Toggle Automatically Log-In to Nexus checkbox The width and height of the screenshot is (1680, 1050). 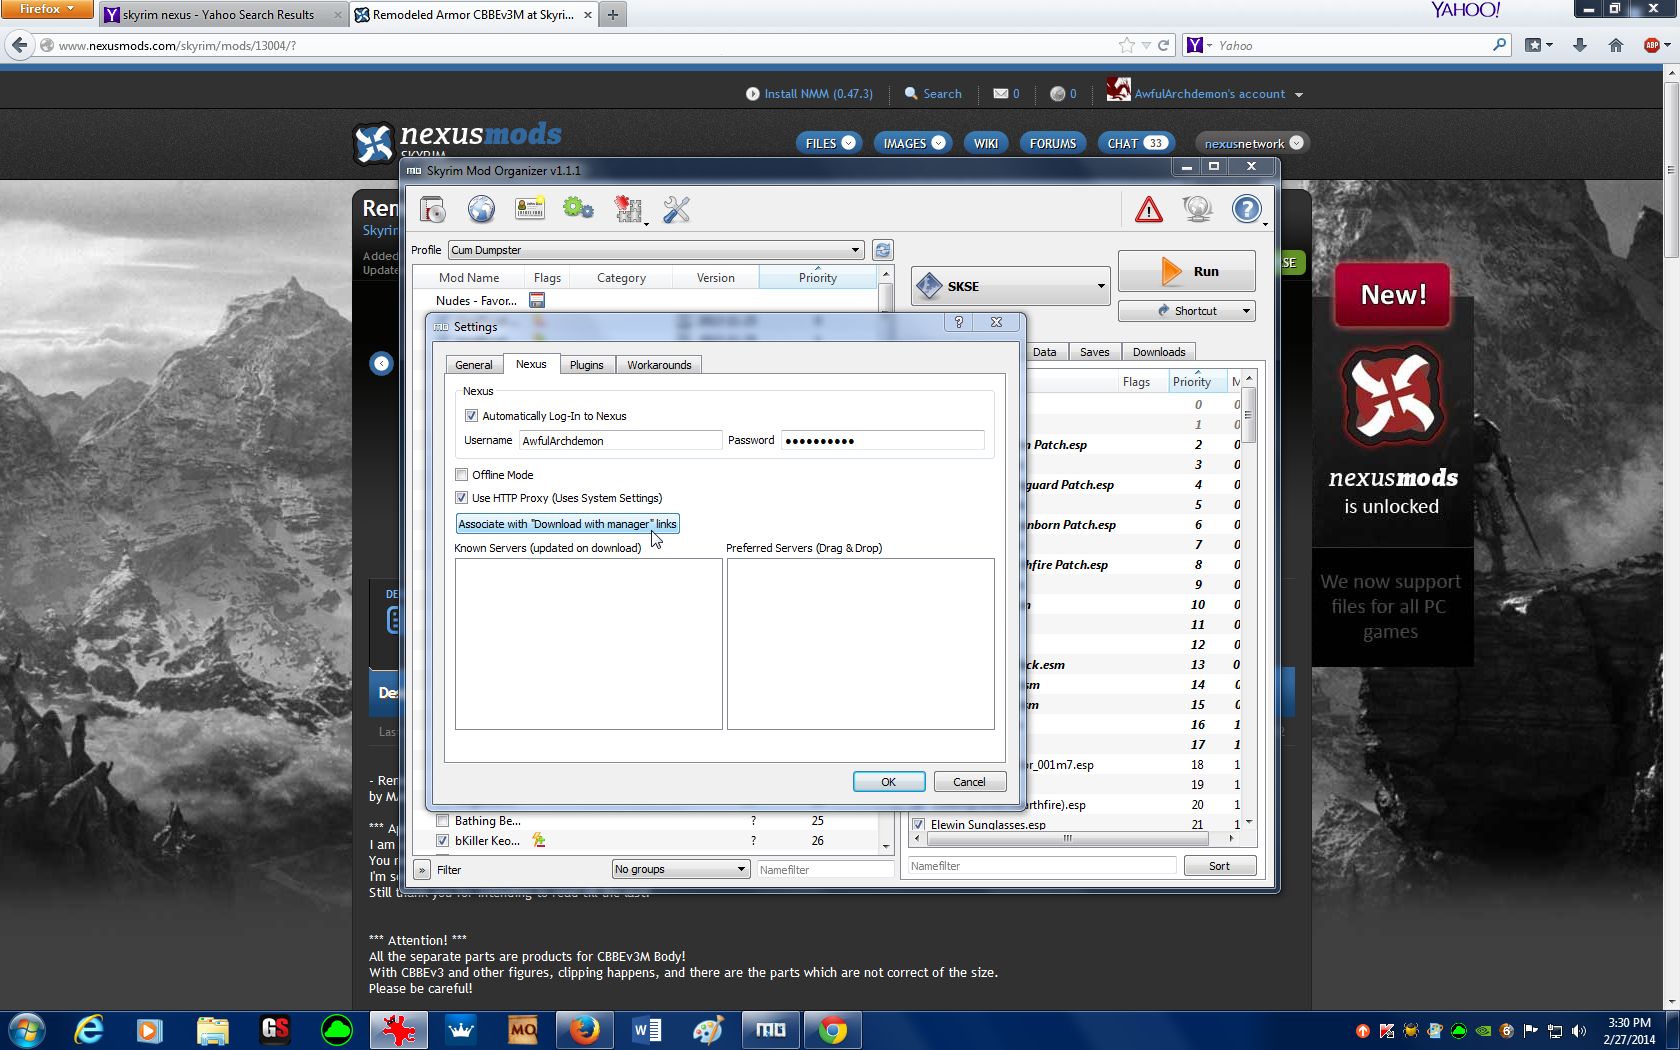pyautogui.click(x=471, y=416)
